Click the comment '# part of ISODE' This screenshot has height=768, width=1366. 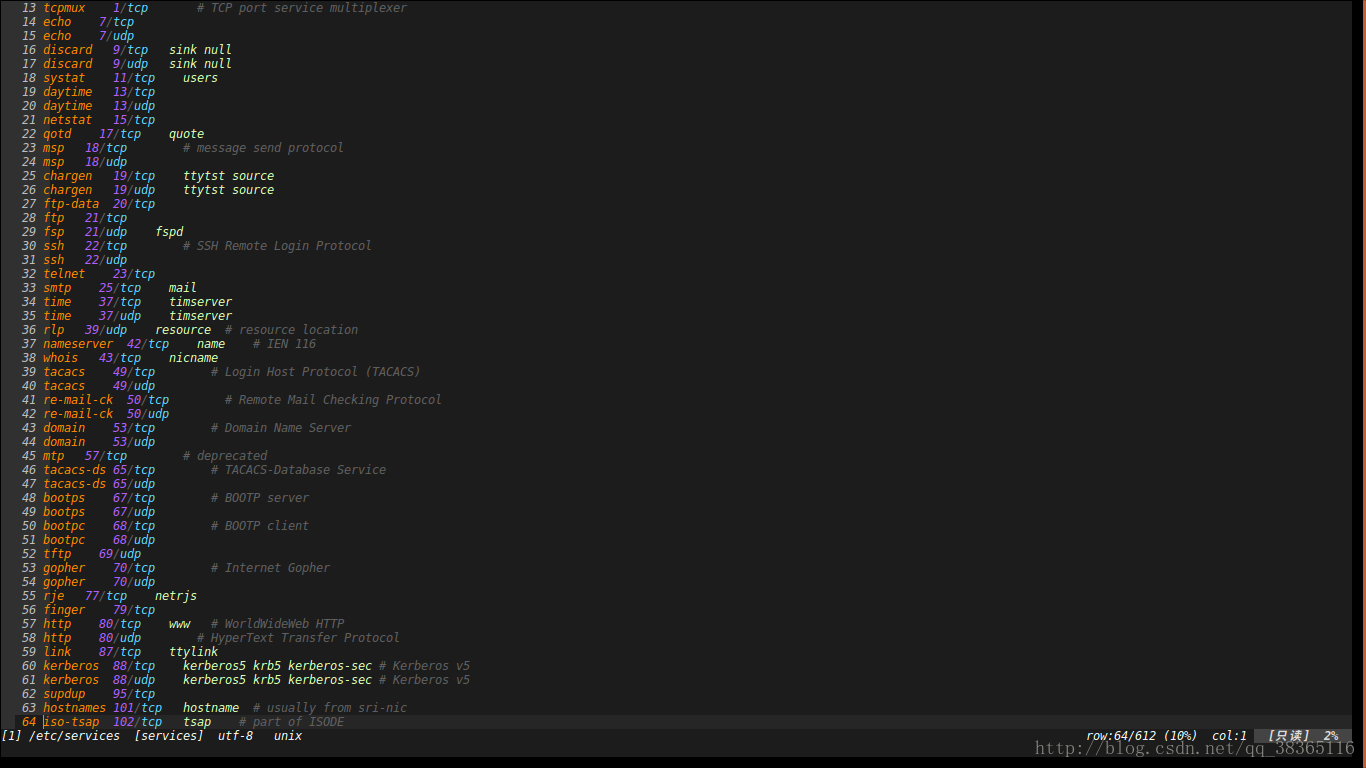pos(291,722)
